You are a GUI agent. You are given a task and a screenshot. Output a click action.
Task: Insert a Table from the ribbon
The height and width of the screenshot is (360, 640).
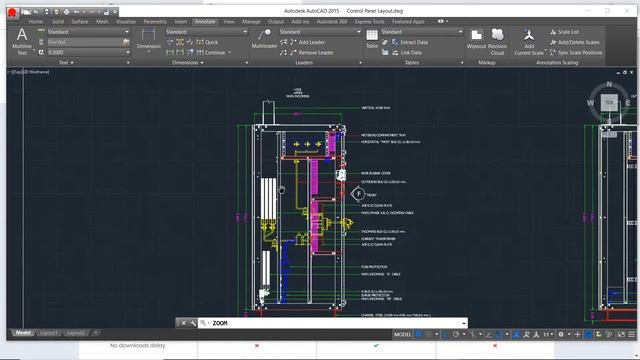[x=372, y=39]
